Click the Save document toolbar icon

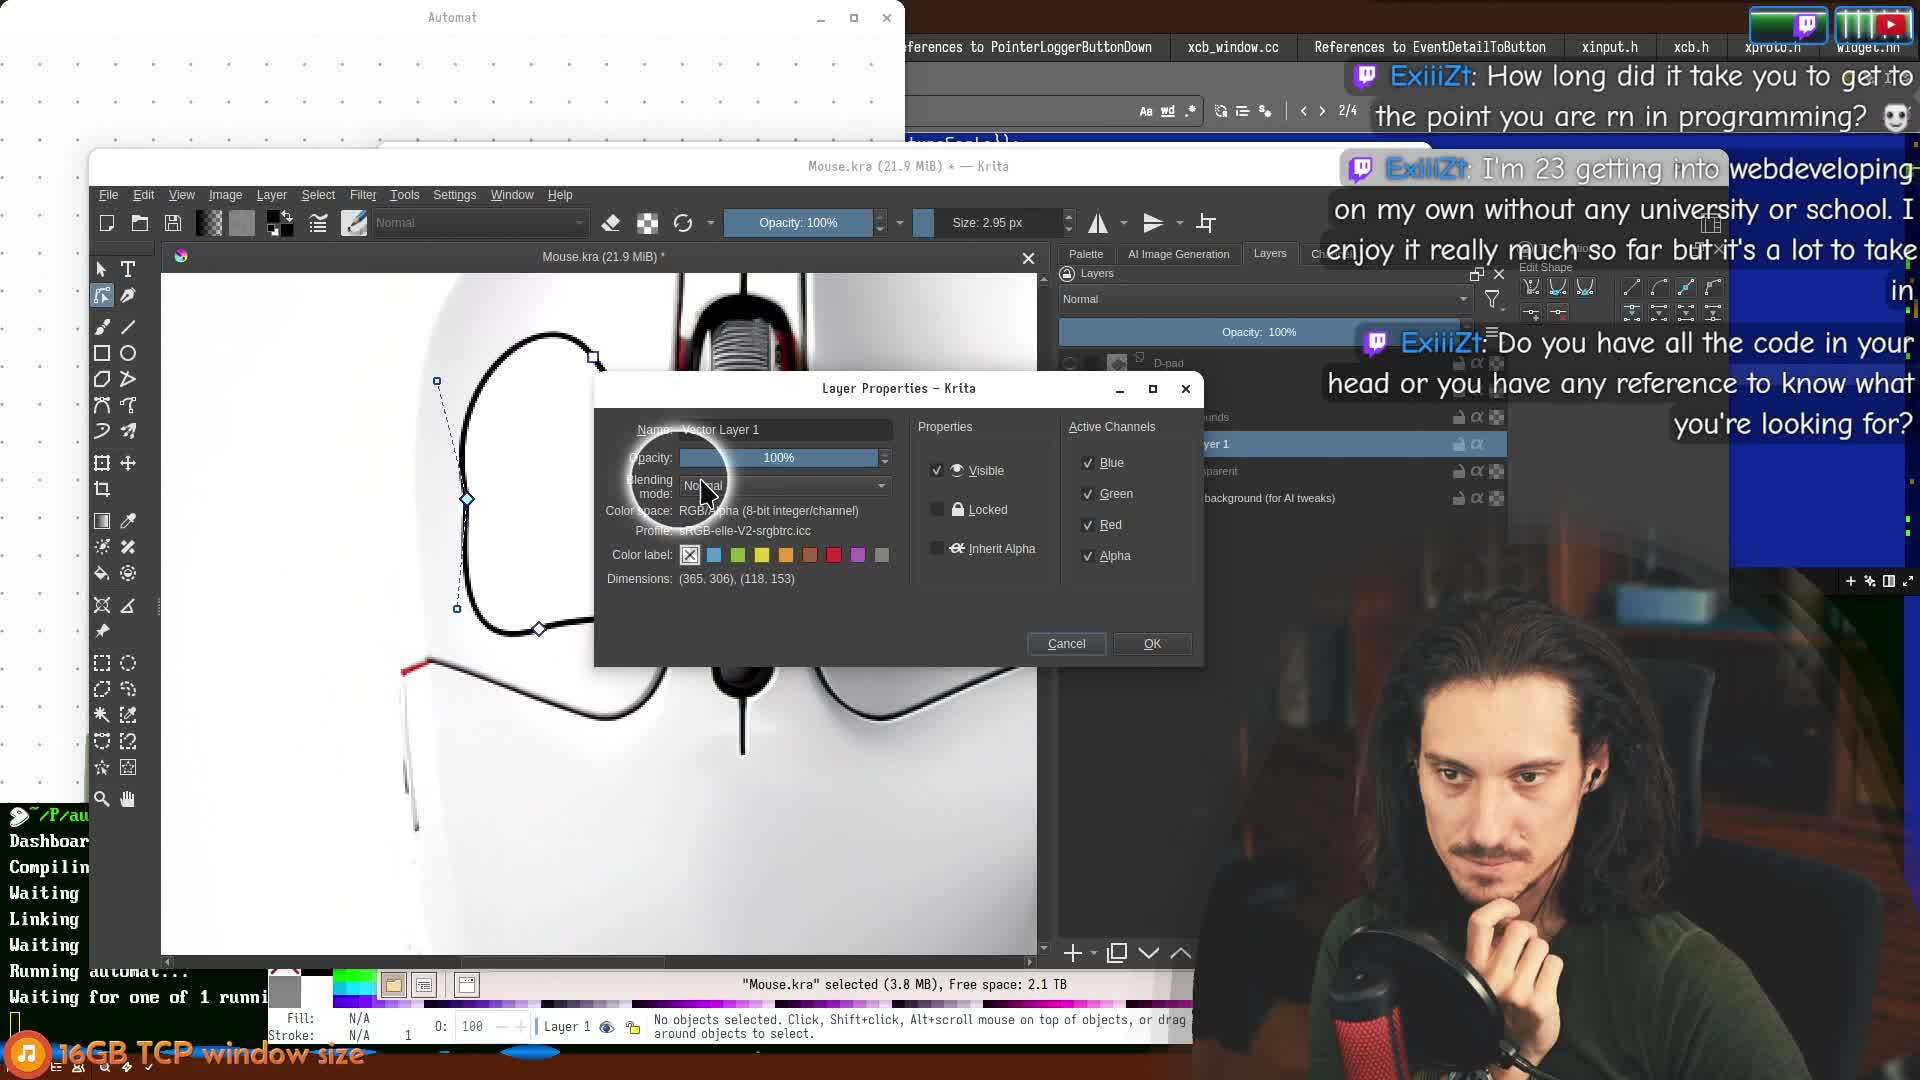[x=173, y=223]
